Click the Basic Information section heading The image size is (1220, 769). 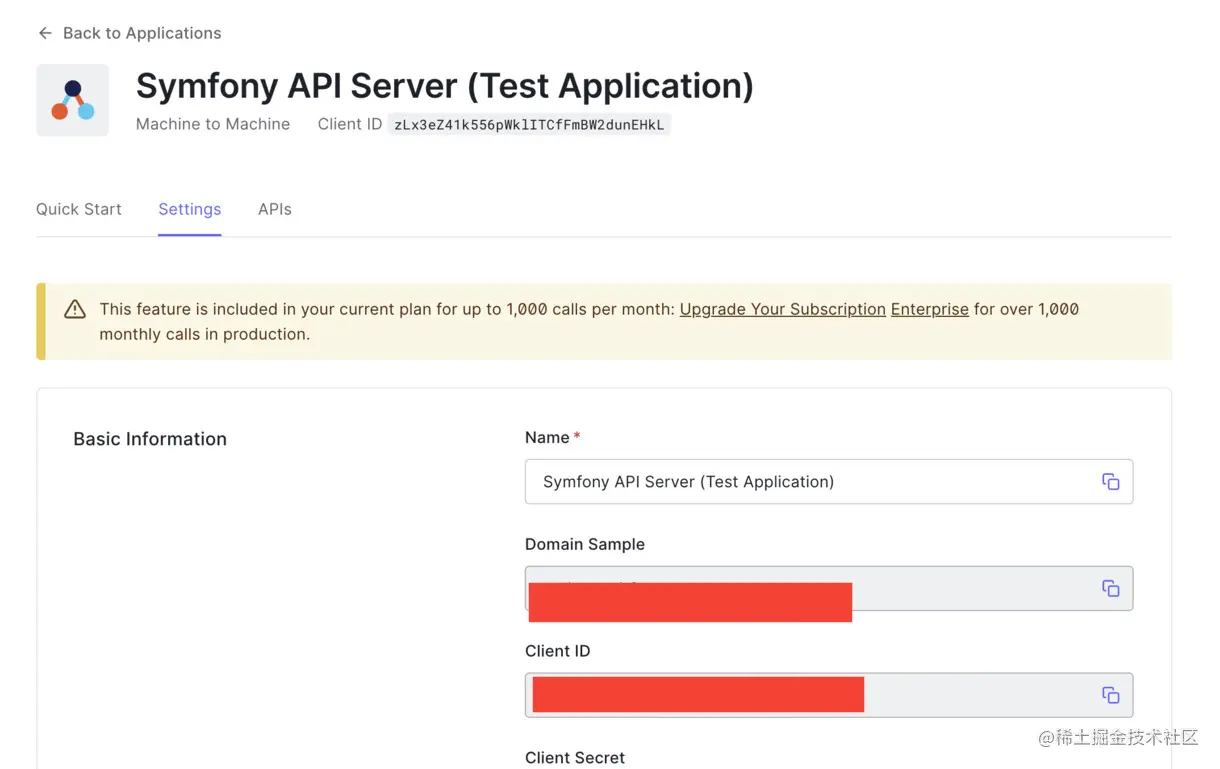pyautogui.click(x=150, y=438)
